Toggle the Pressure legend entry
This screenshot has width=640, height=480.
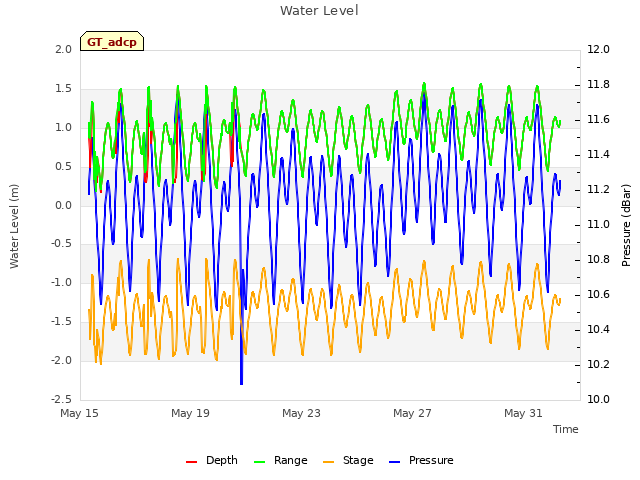coord(421,460)
